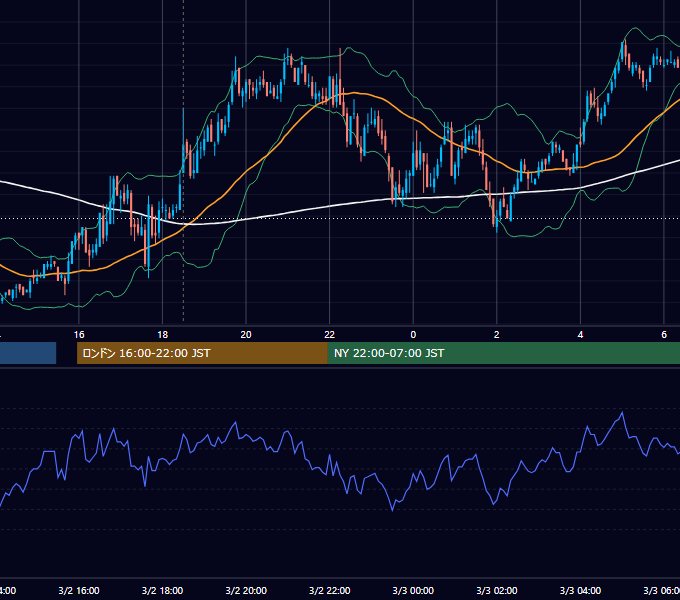Click hour label 16 under price chart

(79, 334)
